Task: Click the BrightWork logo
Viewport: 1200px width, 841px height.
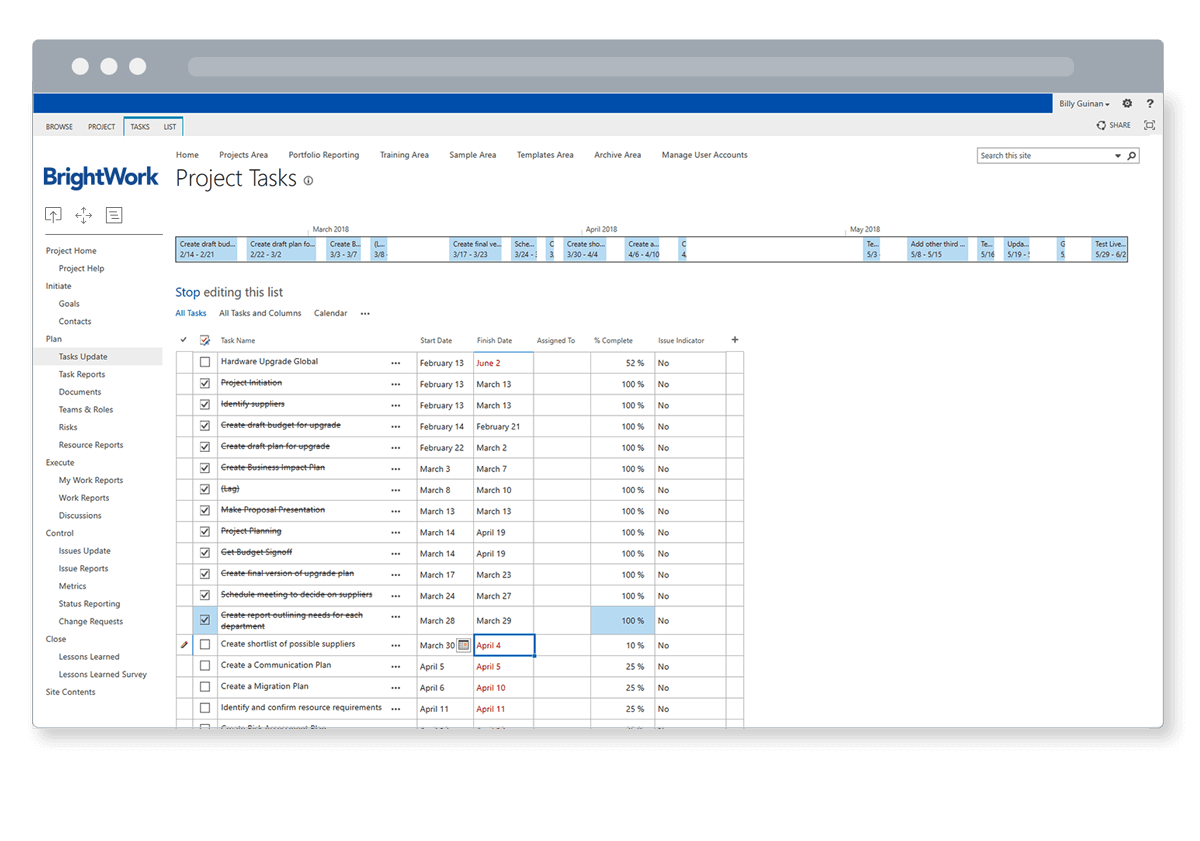Action: point(101,177)
